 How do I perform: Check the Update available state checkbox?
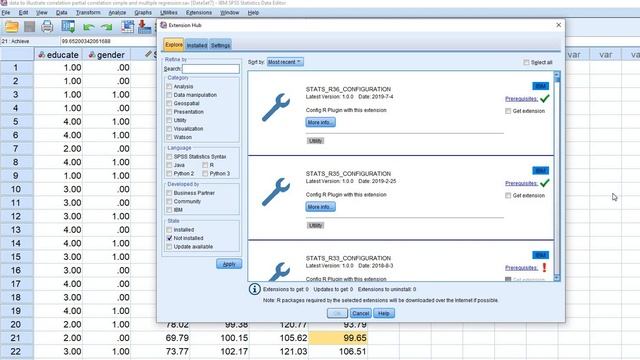click(169, 247)
